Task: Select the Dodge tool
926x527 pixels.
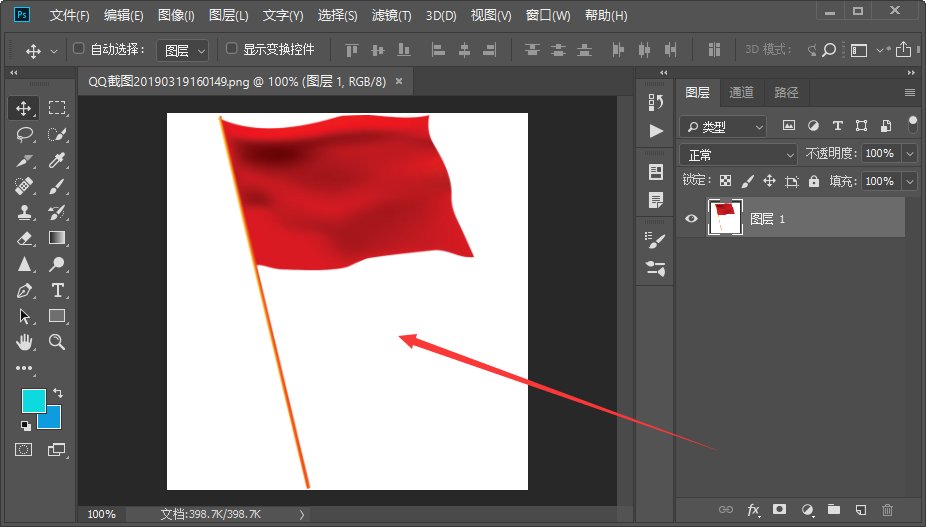Action: click(57, 264)
